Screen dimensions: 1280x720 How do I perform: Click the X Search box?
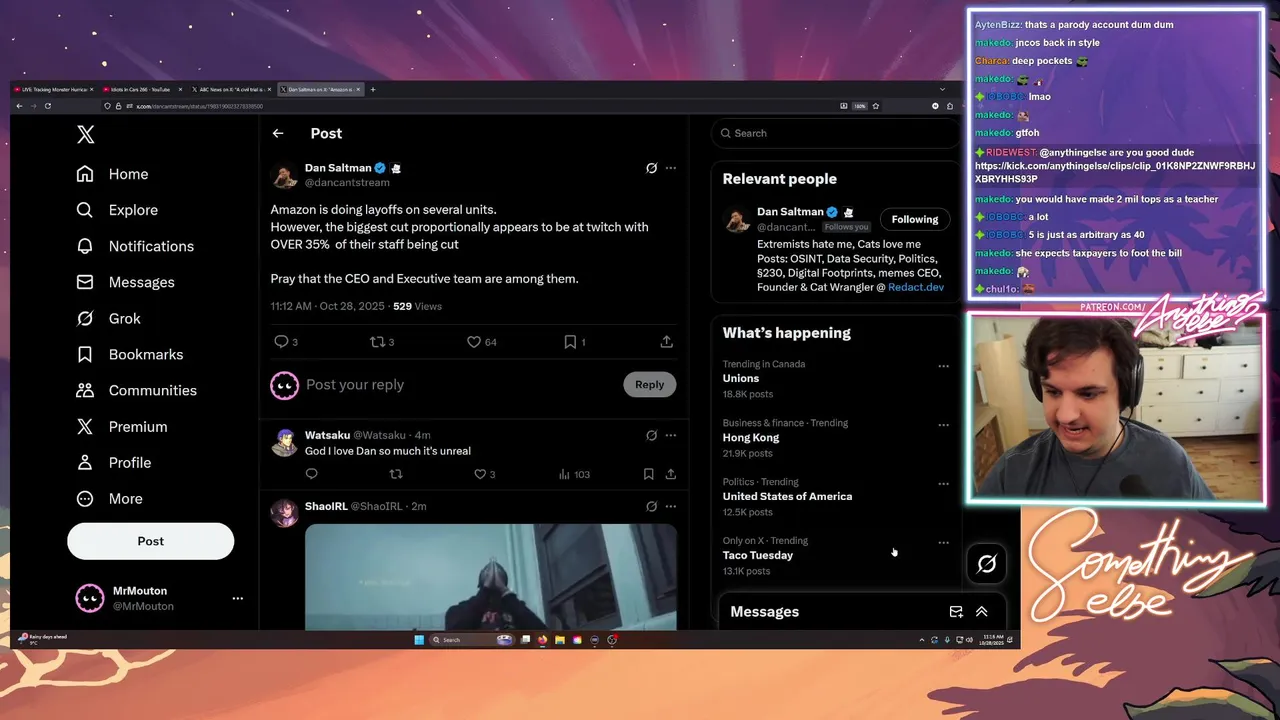pyautogui.click(x=836, y=133)
